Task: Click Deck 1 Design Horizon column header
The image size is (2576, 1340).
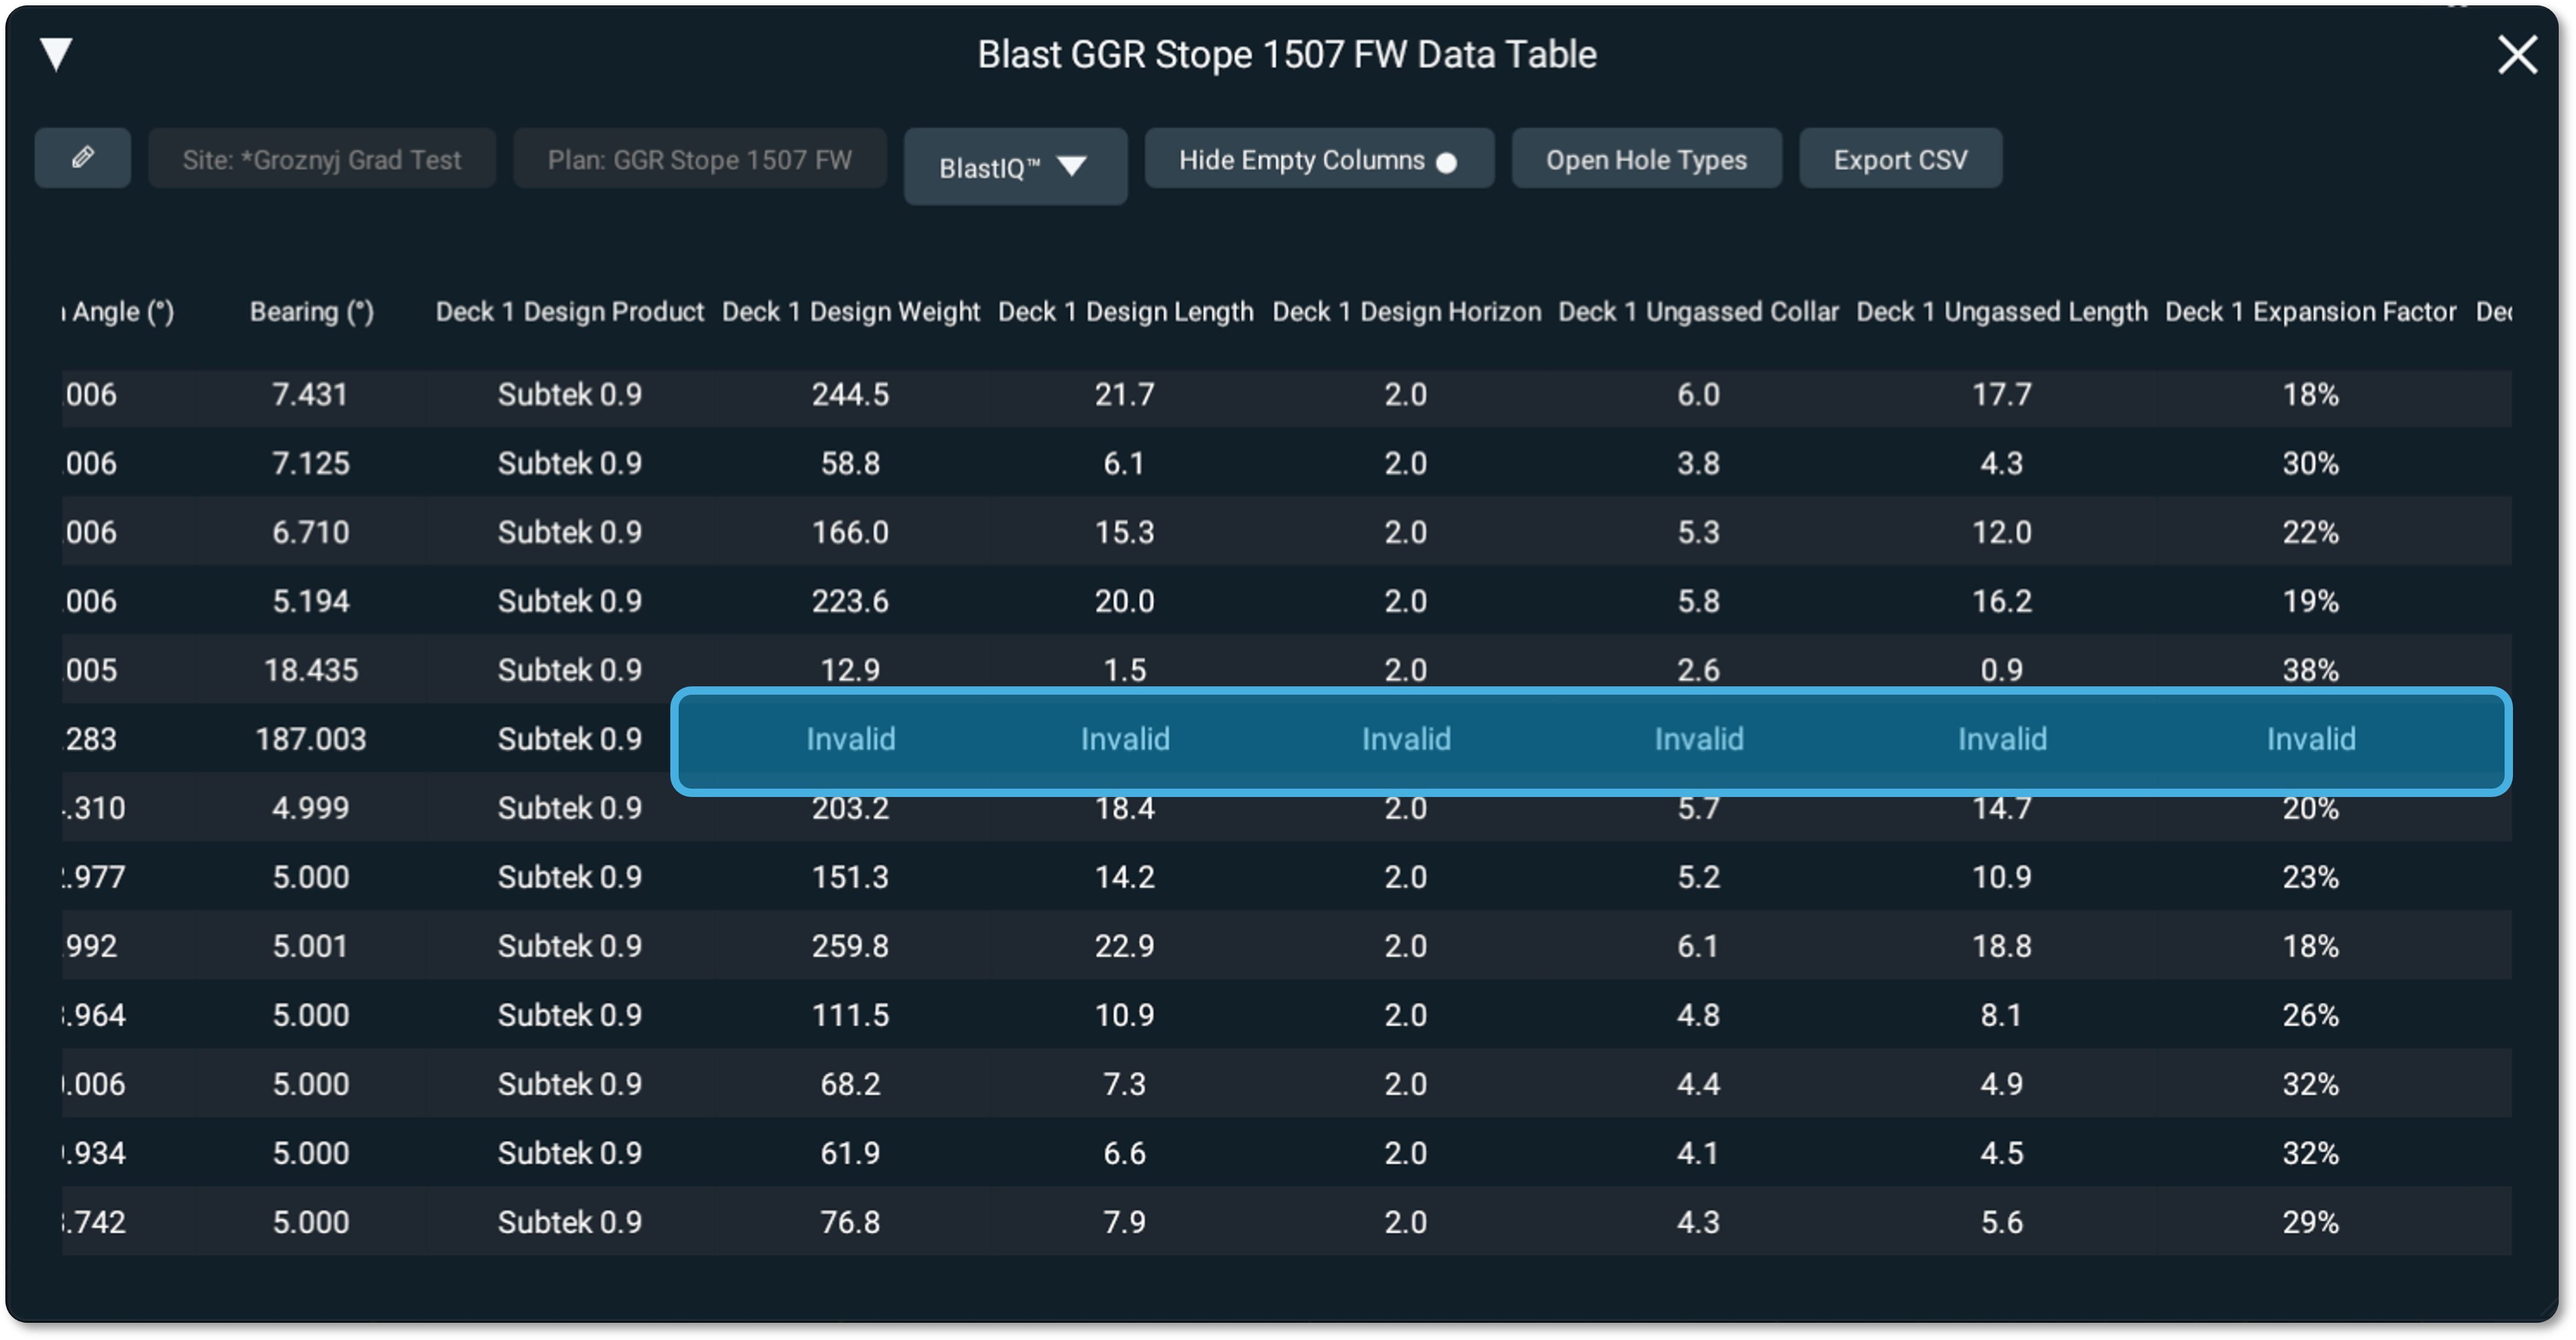Action: point(1407,312)
